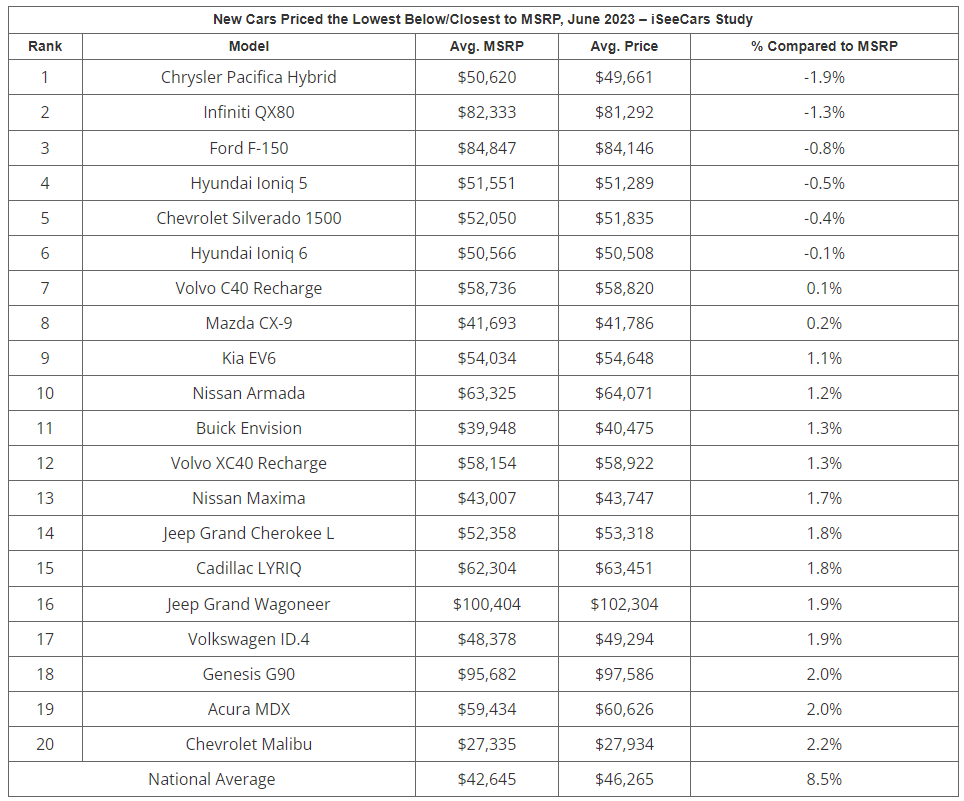Select the Chrysler Pacifica Hybrid model cell
This screenshot has height=801, width=964.
tap(248, 77)
